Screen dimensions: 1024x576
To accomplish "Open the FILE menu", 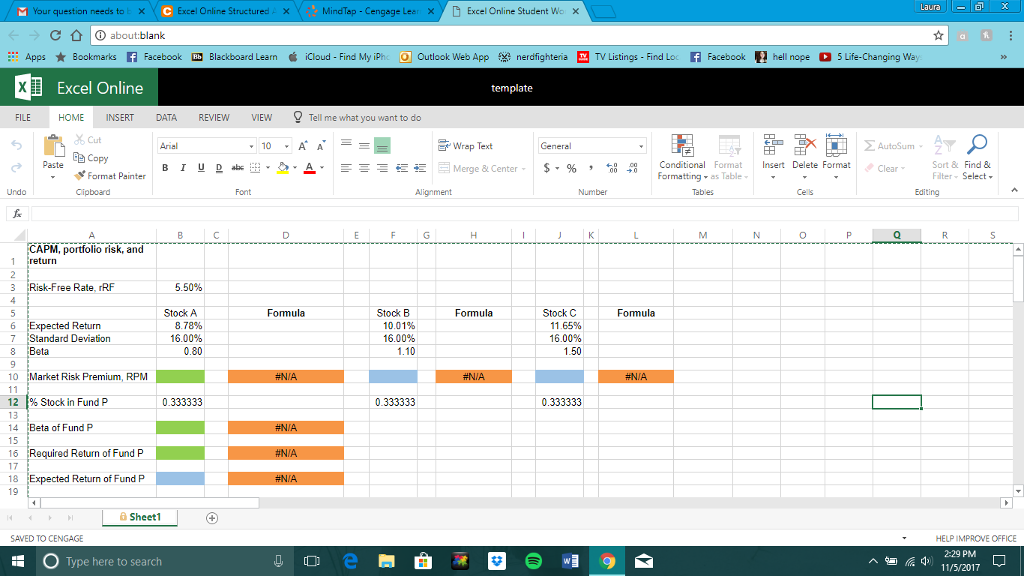I will tap(23, 117).
